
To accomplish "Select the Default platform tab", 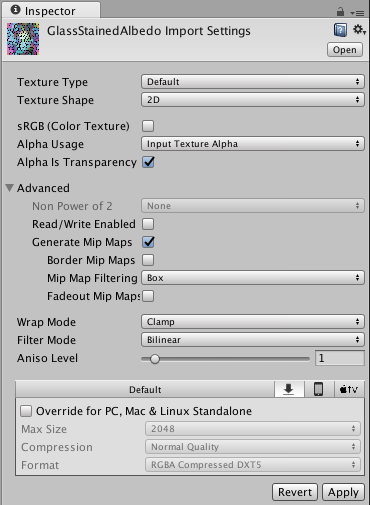I will [145, 389].
